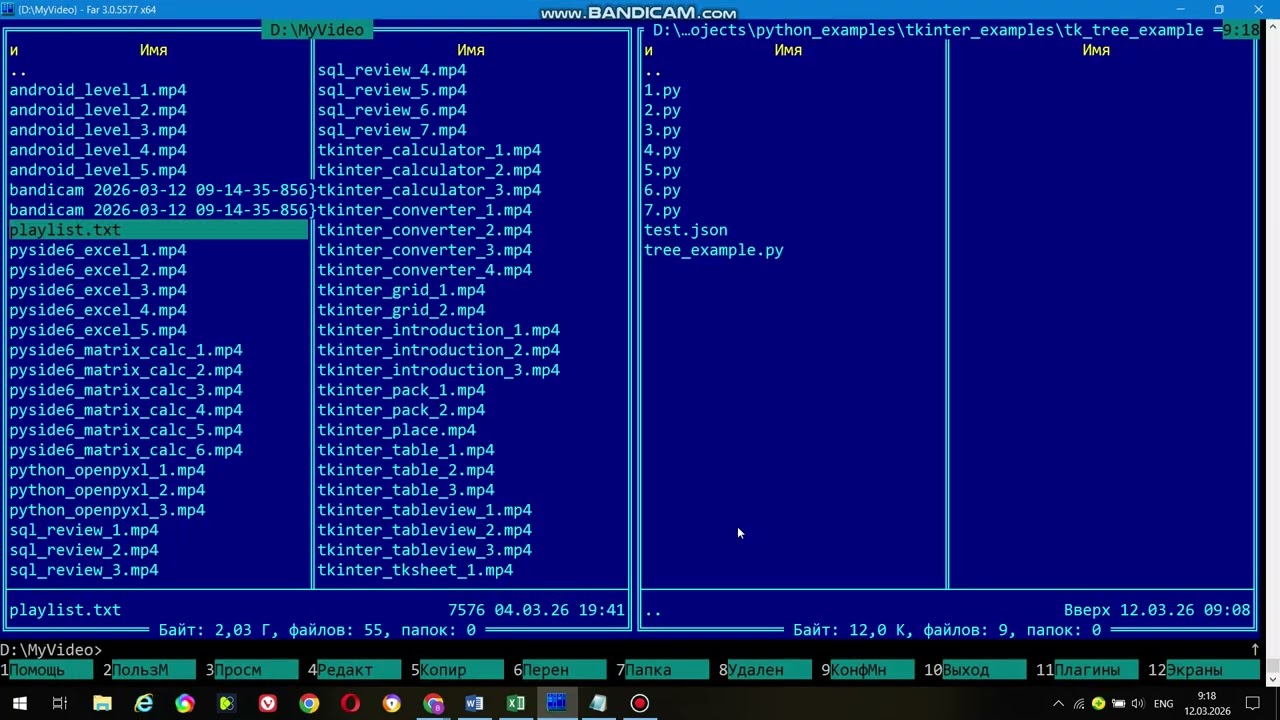The height and width of the screenshot is (720, 1280).
Task: Open the red Opera browser icon
Action: click(x=350, y=704)
